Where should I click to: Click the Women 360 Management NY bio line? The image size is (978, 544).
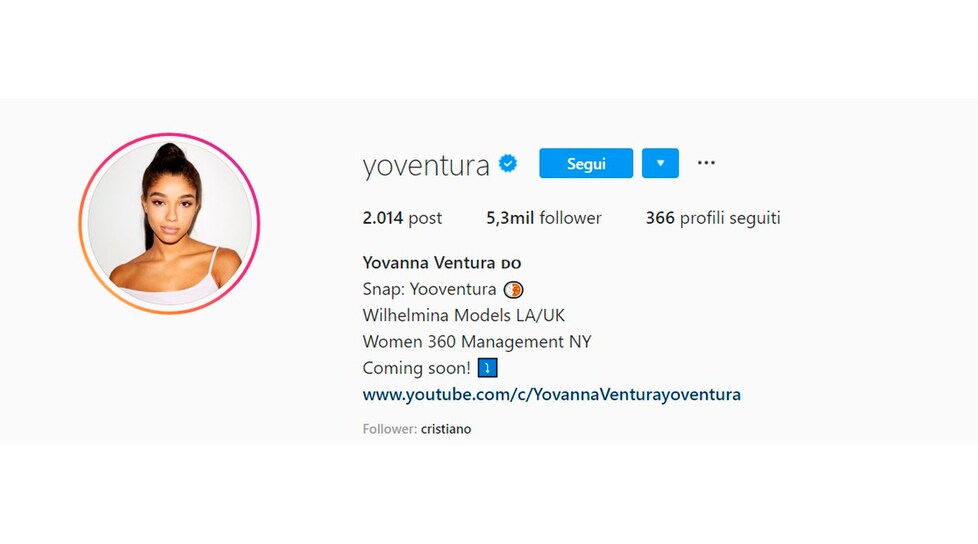[477, 342]
